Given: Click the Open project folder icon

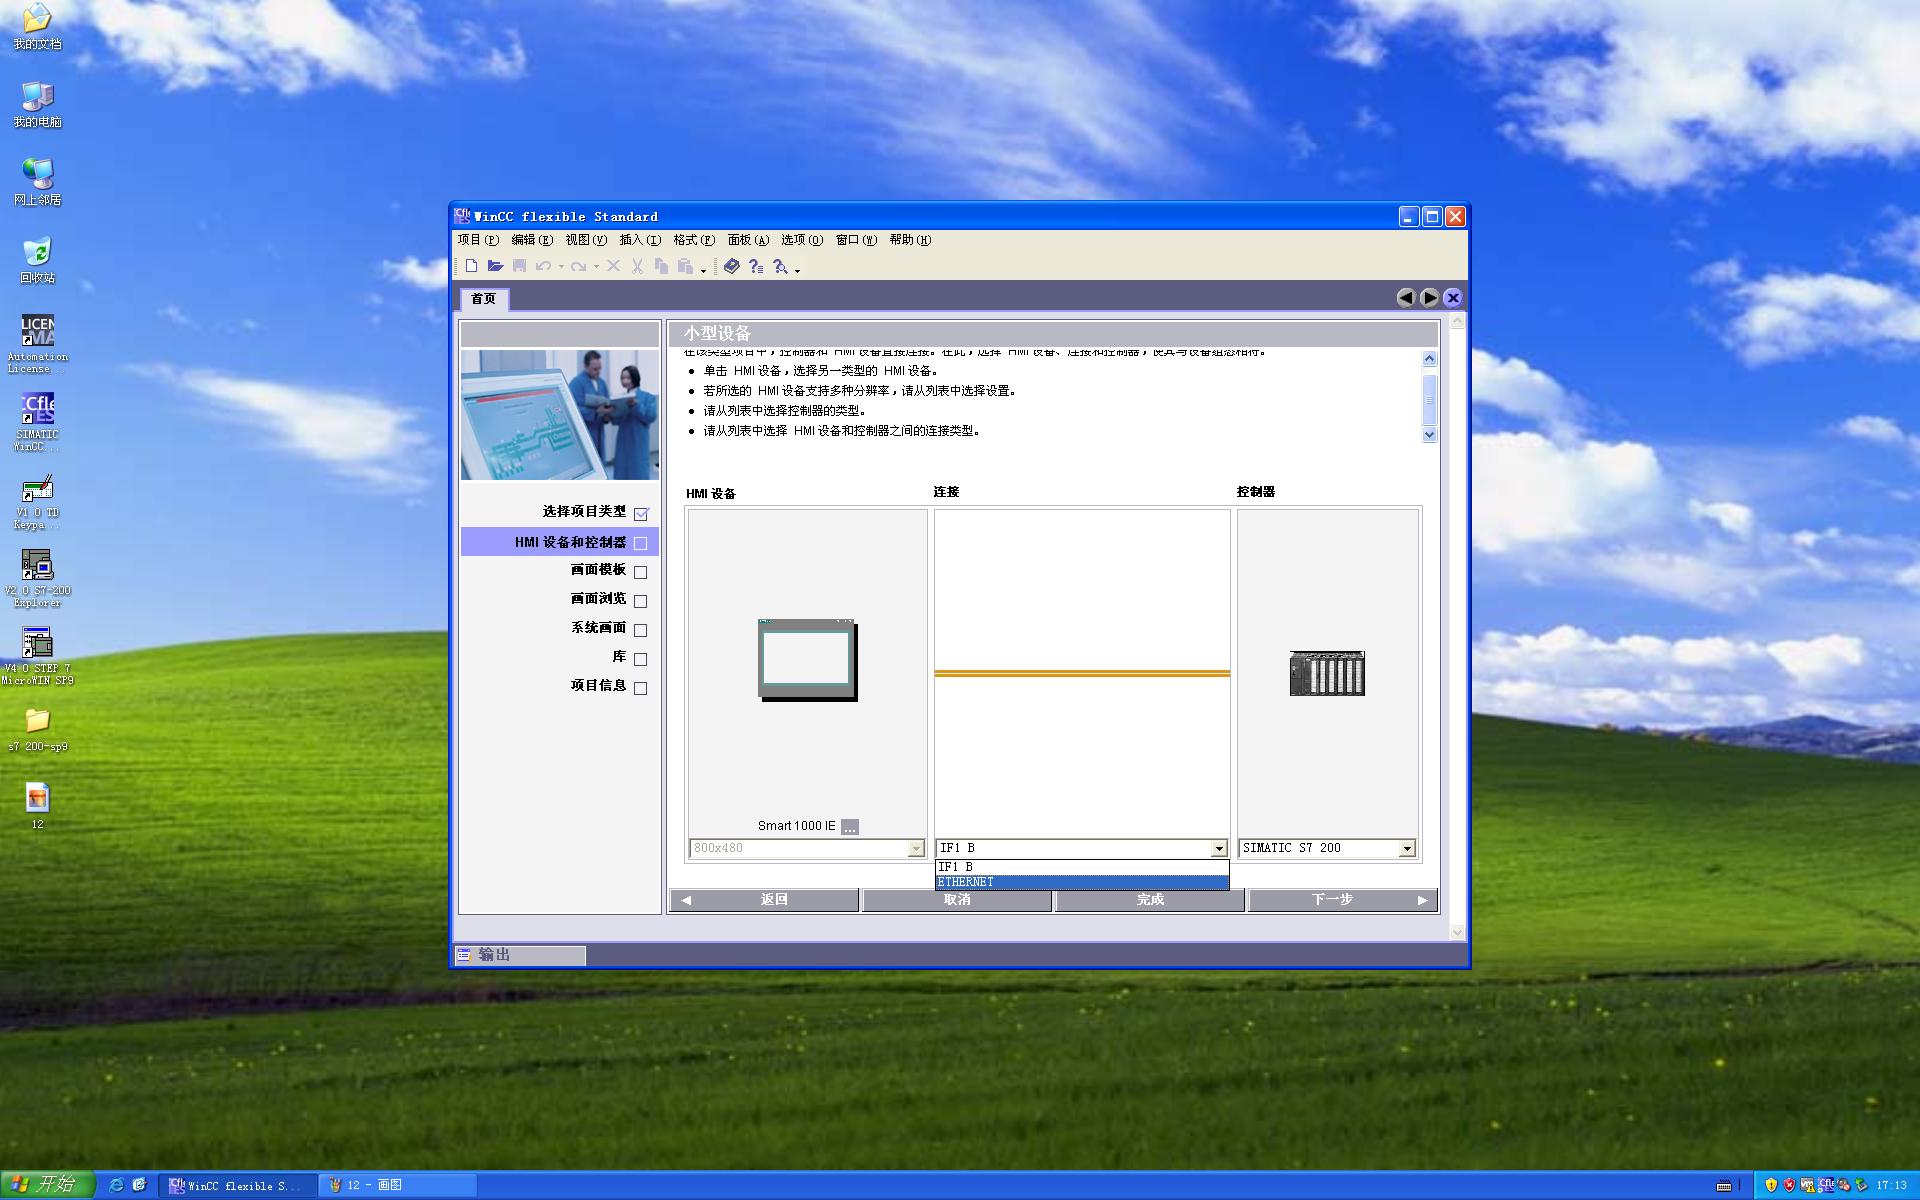Looking at the screenshot, I should [495, 266].
